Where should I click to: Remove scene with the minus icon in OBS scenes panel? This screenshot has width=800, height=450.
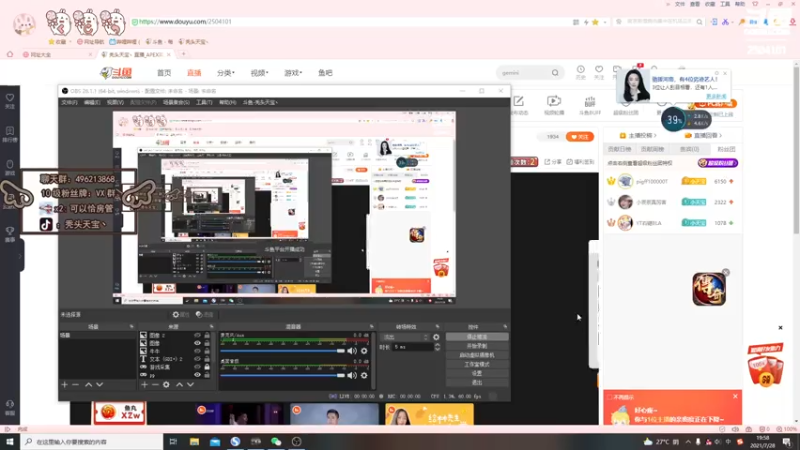coord(76,385)
